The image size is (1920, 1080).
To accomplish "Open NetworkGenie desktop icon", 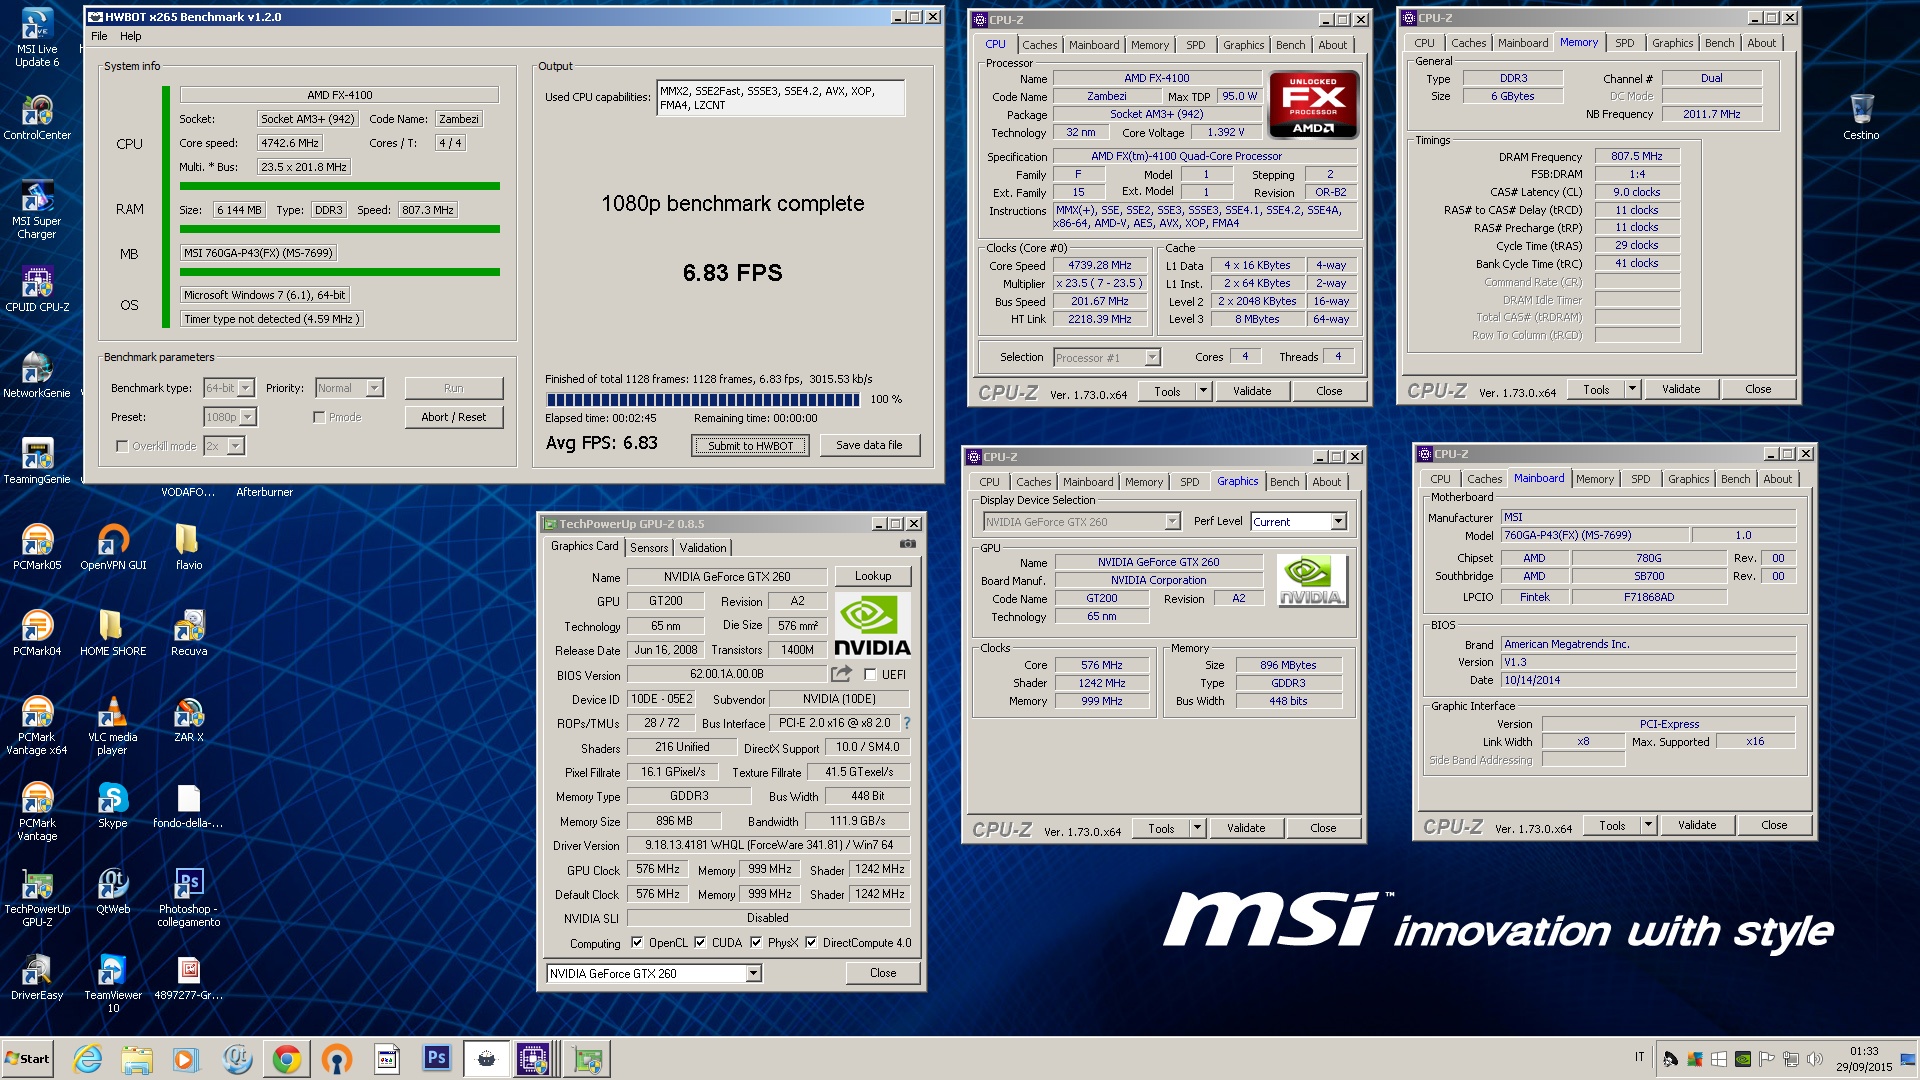I will (x=37, y=376).
